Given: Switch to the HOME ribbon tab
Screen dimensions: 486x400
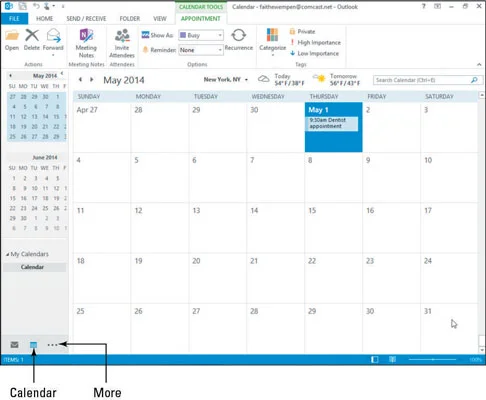Looking at the screenshot, I should [44, 19].
